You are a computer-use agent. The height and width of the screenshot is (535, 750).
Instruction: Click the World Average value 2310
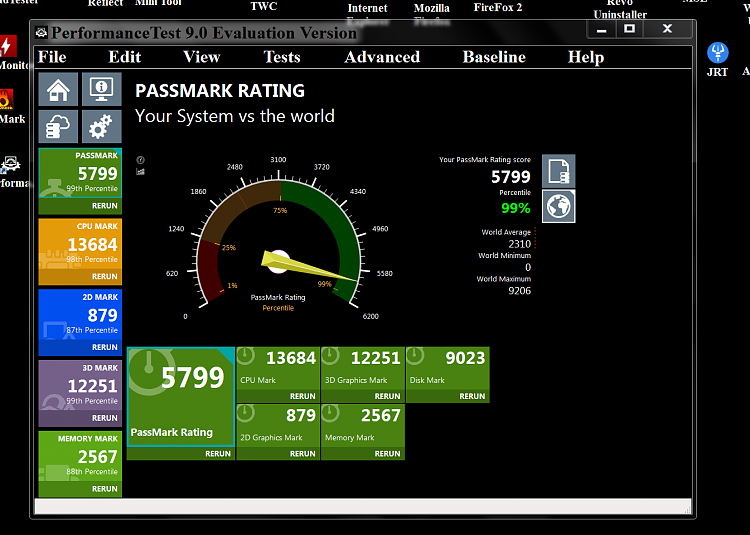[x=519, y=244]
